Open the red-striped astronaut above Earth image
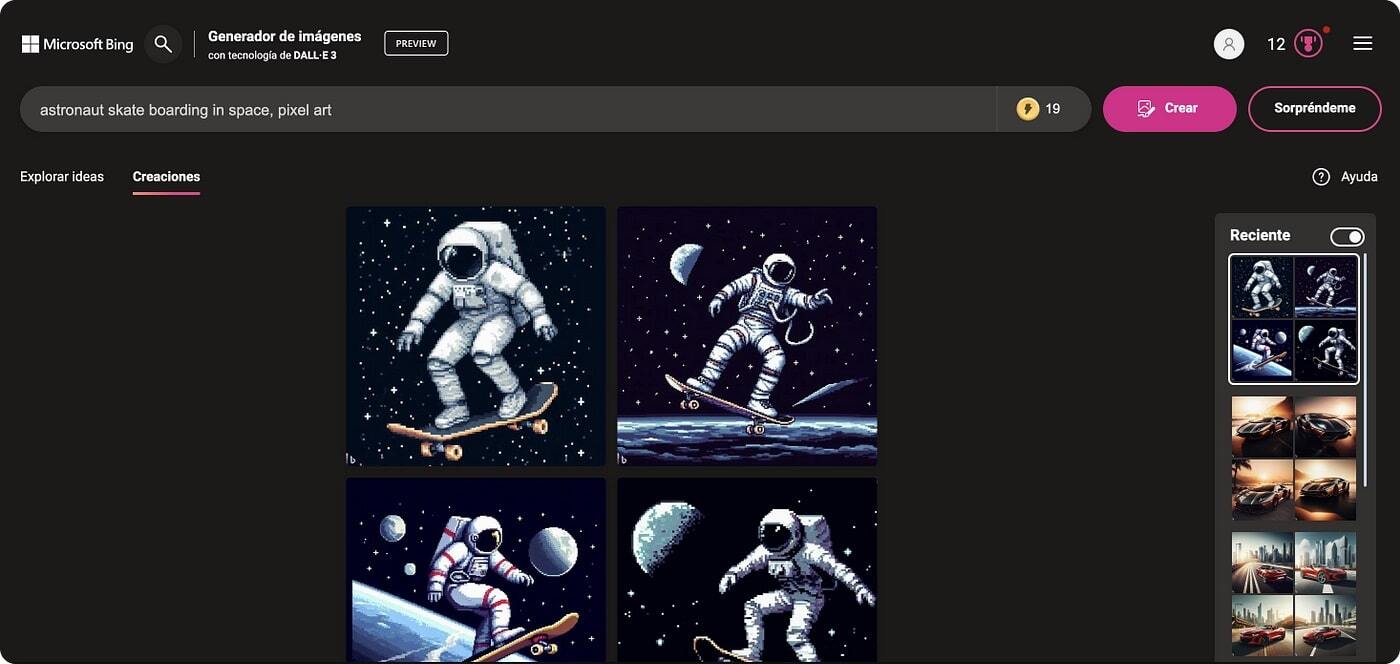The width and height of the screenshot is (1400, 664). pyautogui.click(x=476, y=570)
